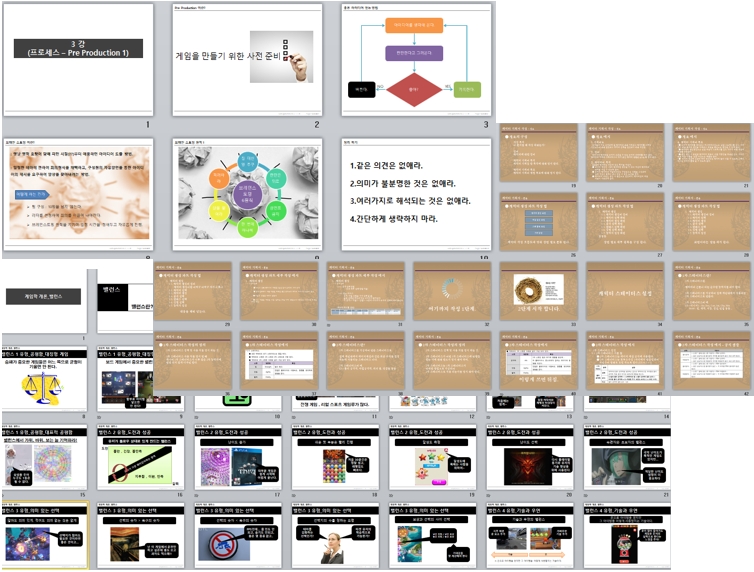The width and height of the screenshot is (754, 572).
Task: Click the black box in the flowchart slide
Action: click(361, 90)
